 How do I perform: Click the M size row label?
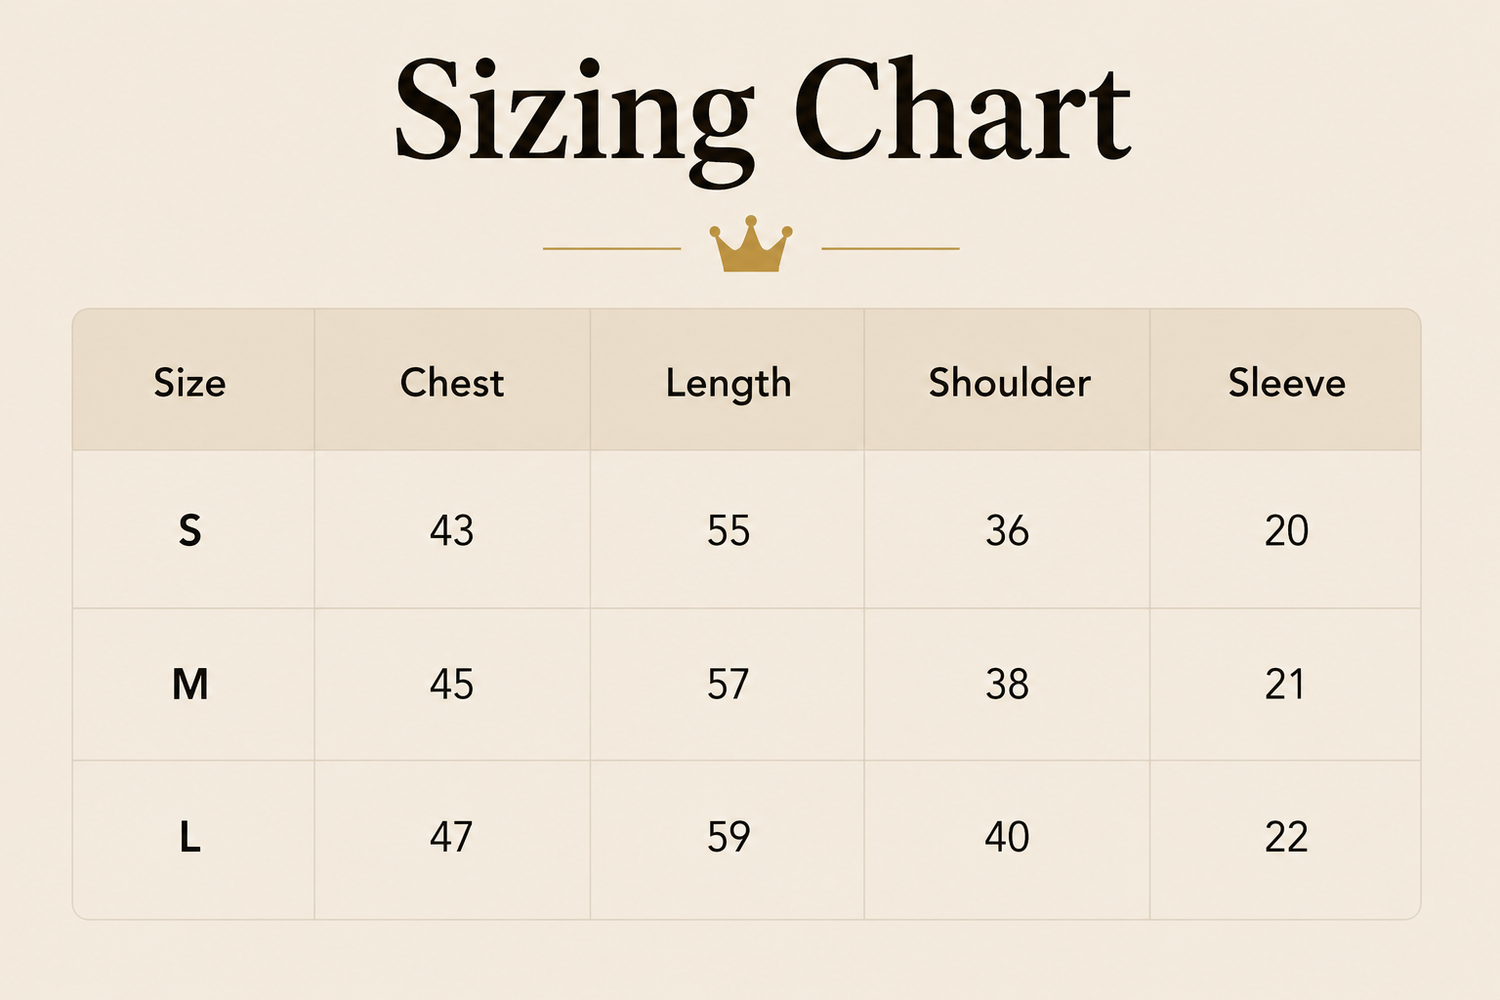tap(190, 685)
